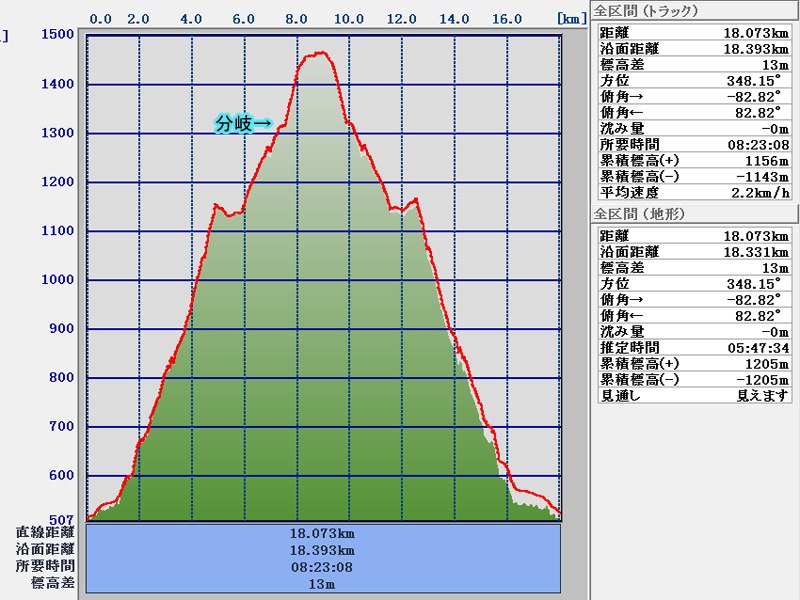Select the 推定時間 05:47:34 row

tap(693, 347)
